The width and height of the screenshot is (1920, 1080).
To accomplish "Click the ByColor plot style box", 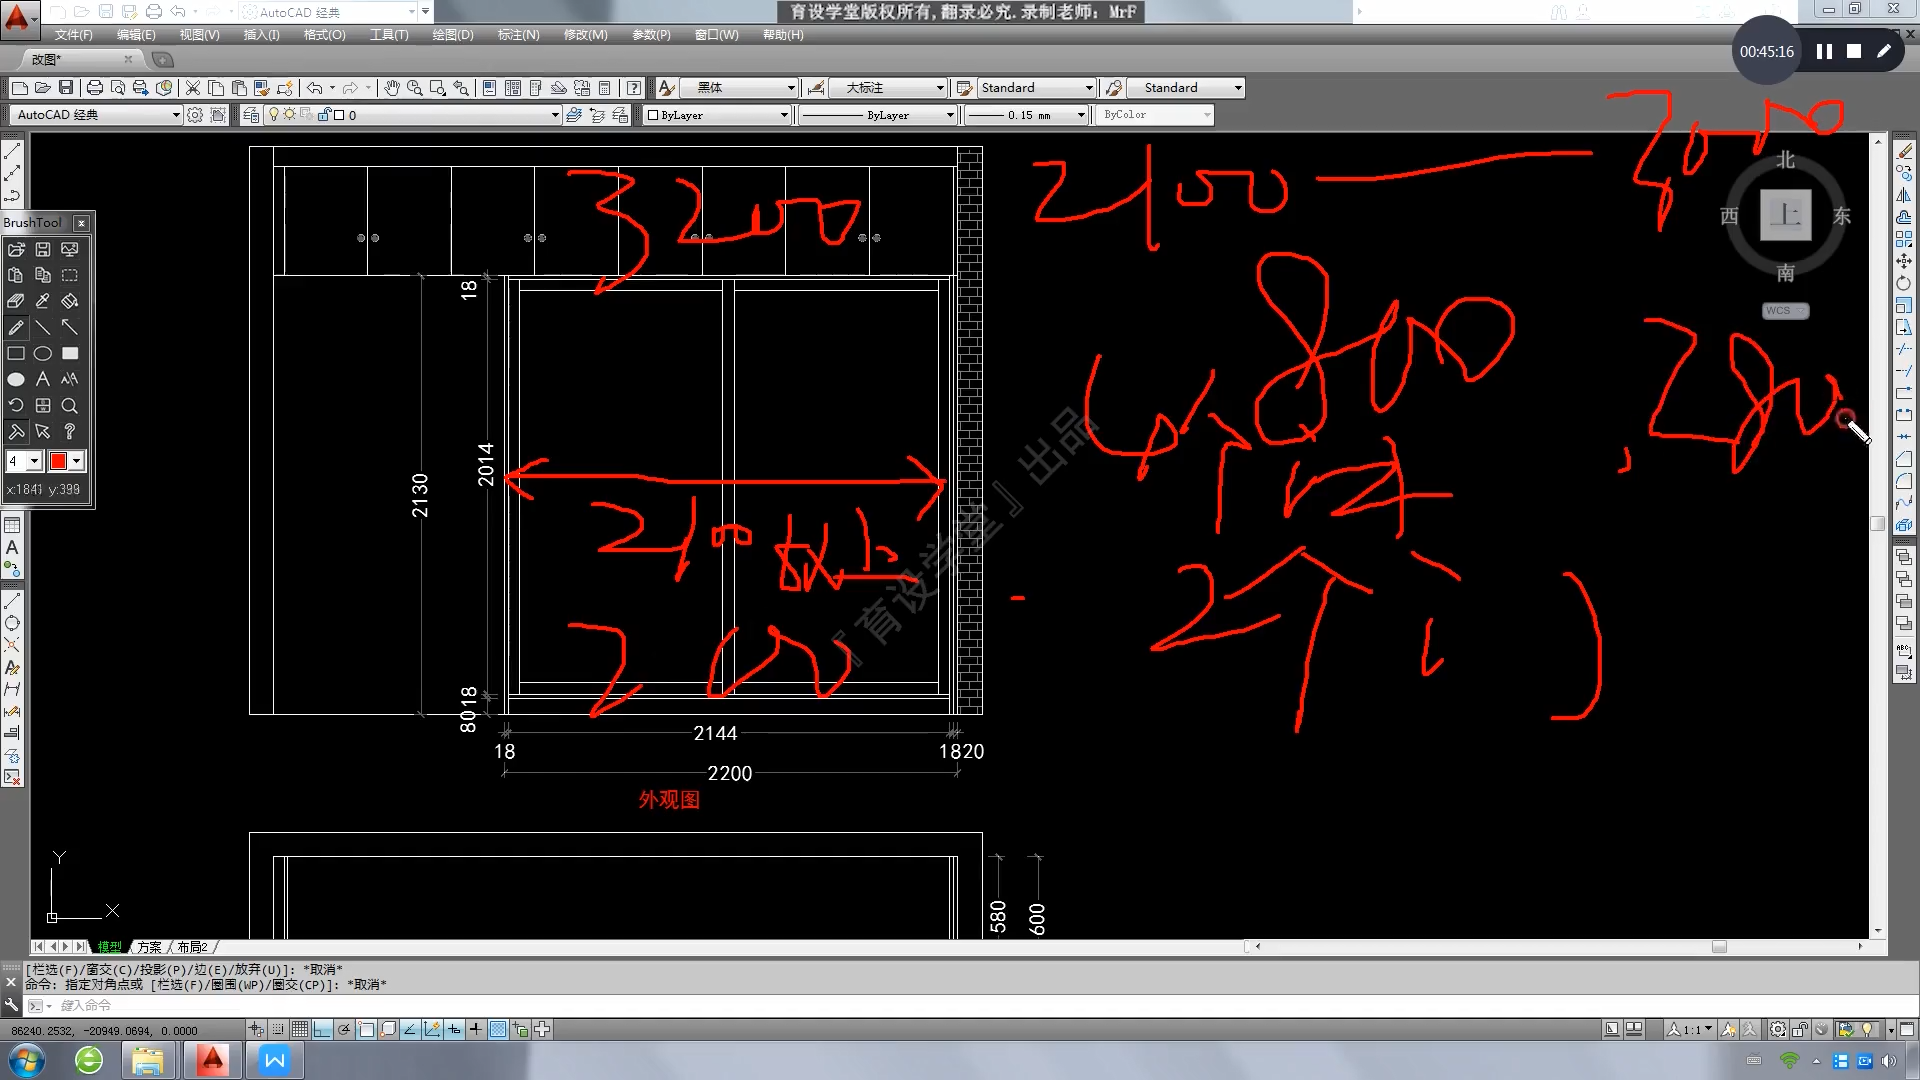I will tap(1155, 115).
